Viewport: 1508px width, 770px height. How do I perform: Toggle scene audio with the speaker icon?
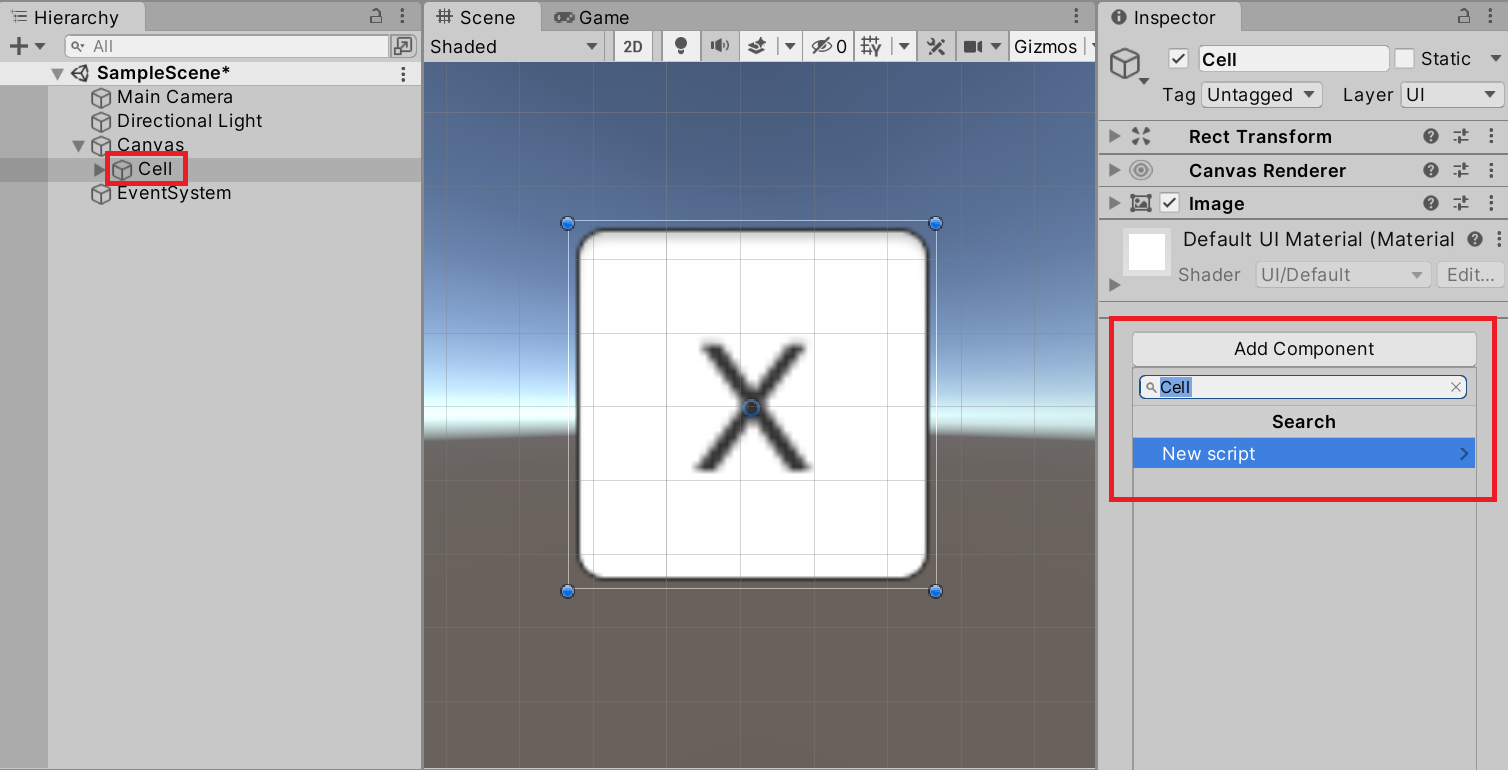tap(719, 46)
